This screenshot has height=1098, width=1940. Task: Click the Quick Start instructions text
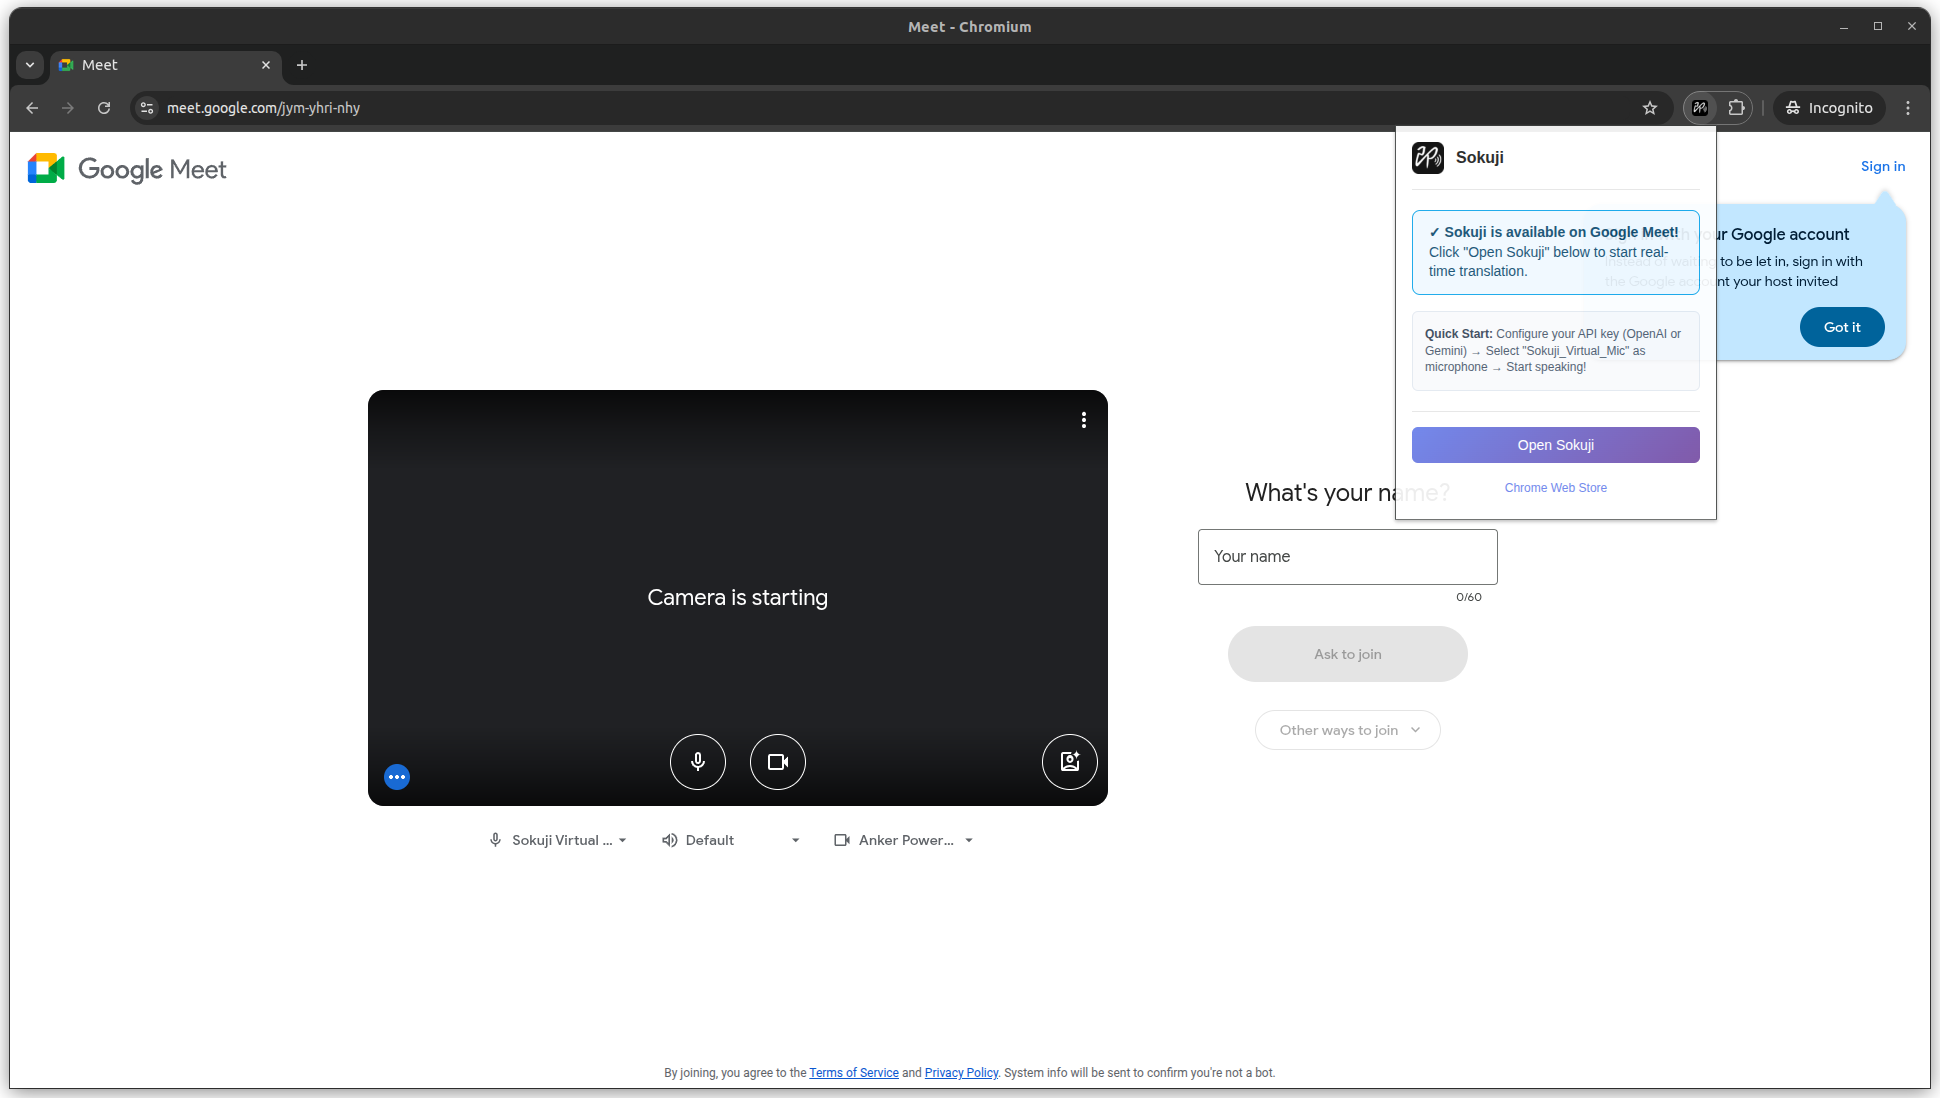(x=1556, y=351)
